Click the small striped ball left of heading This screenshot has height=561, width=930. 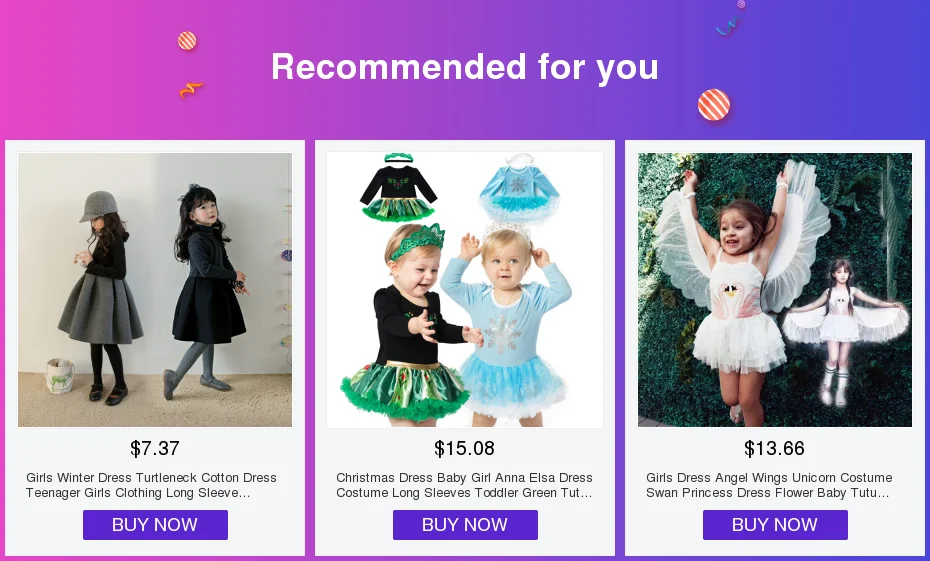point(187,41)
